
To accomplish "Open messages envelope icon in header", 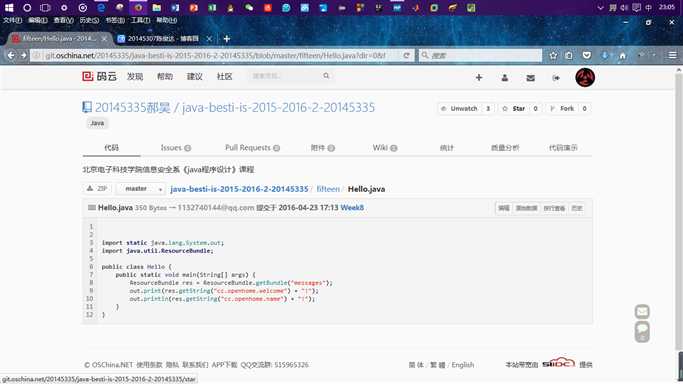I will click(x=530, y=78).
